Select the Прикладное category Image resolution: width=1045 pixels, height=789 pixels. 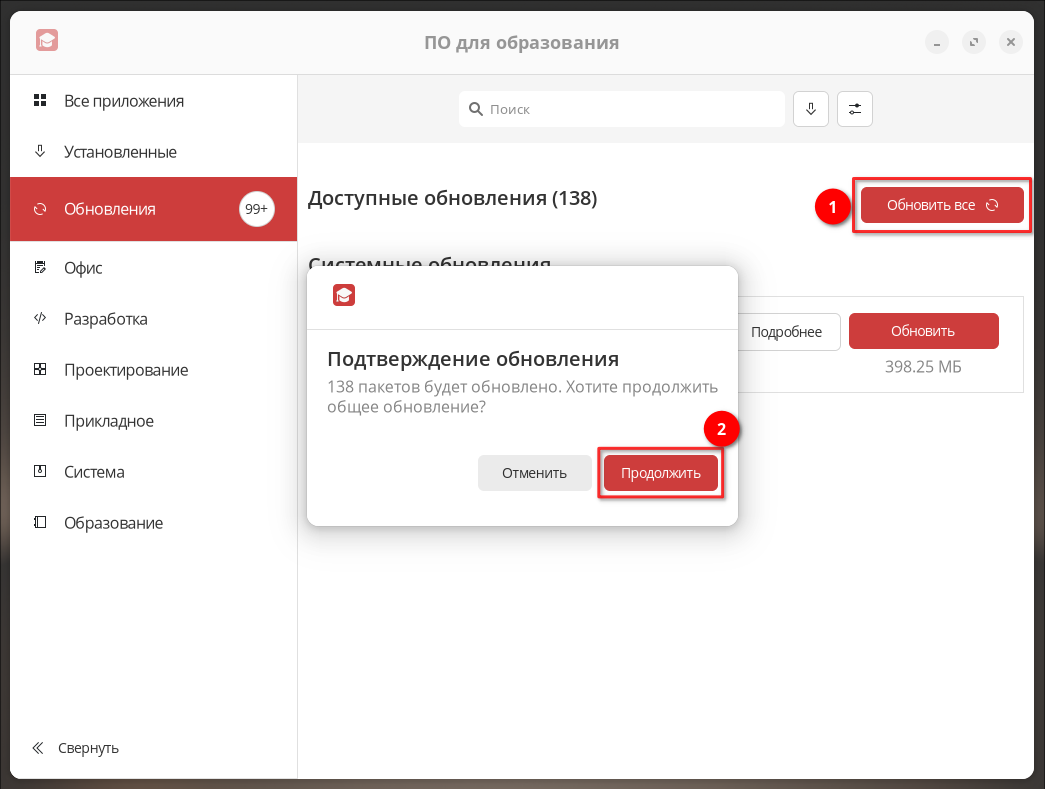pyautogui.click(x=109, y=421)
